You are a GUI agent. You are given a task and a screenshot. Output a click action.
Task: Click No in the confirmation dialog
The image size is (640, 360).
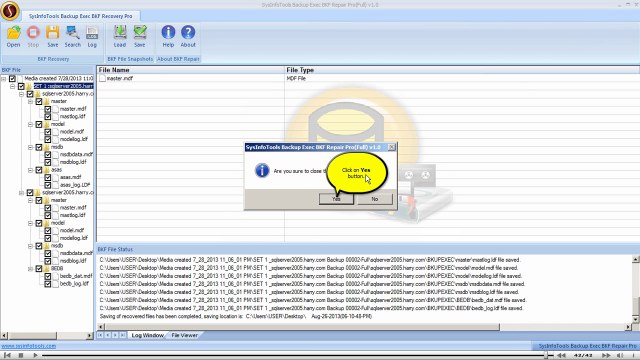[x=375, y=199]
